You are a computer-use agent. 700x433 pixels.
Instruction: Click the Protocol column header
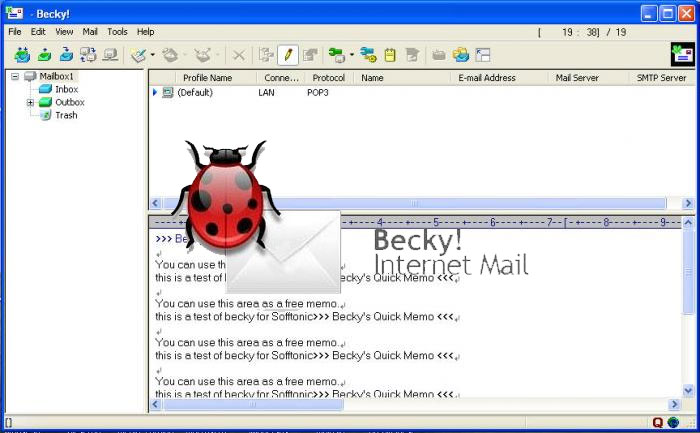(329, 78)
